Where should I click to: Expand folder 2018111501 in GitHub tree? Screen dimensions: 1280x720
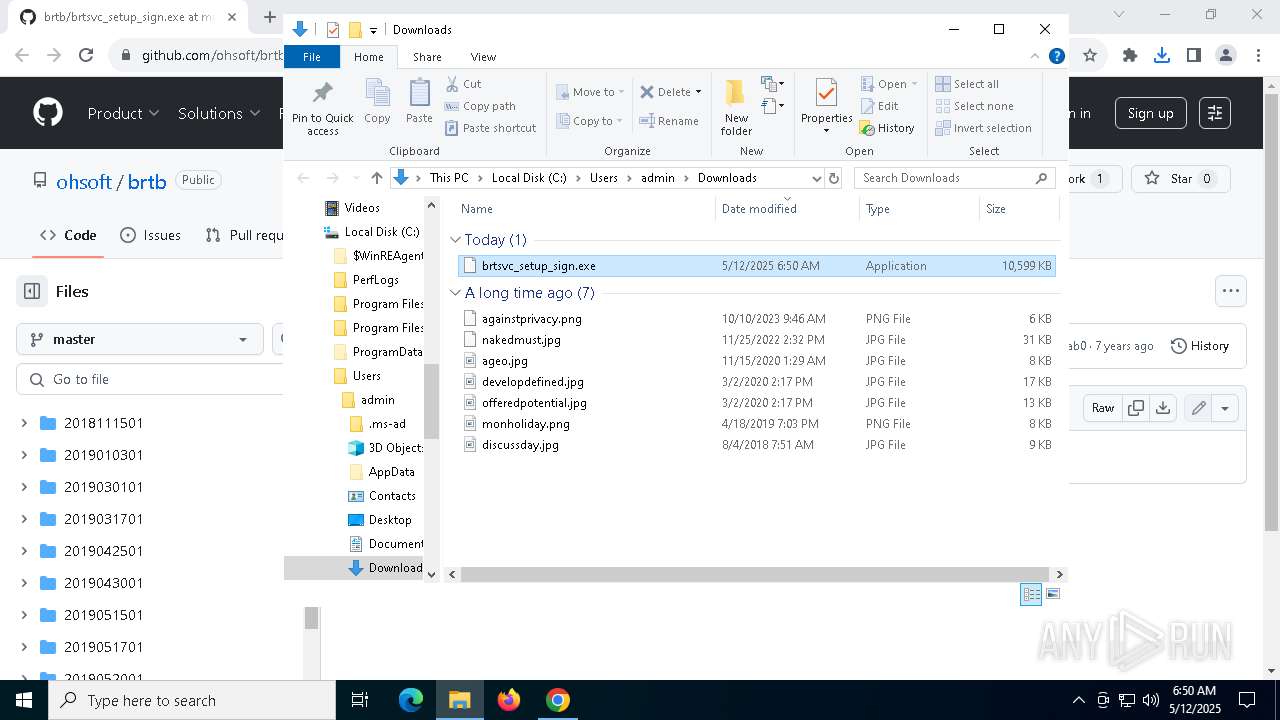[24, 423]
